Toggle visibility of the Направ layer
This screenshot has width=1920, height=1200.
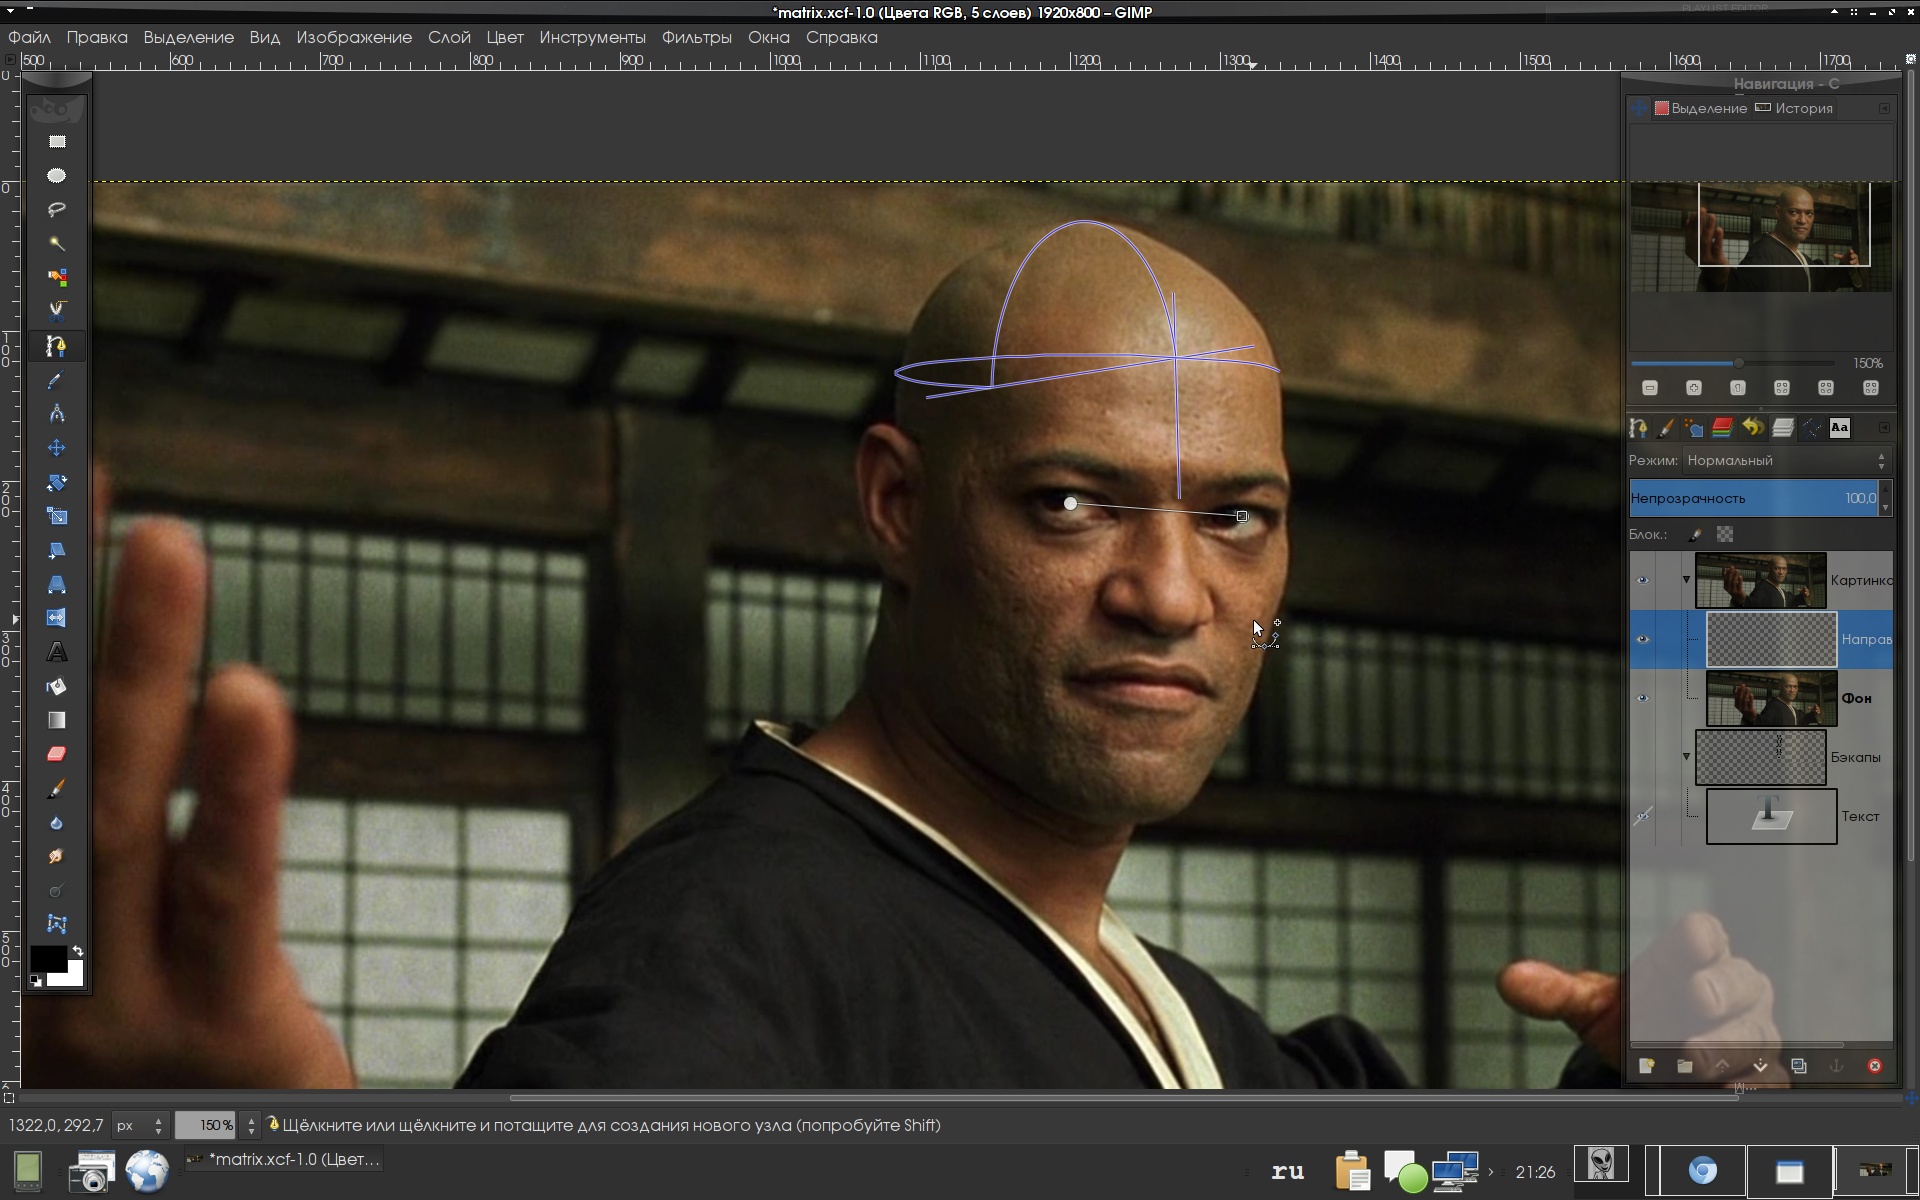[1642, 639]
